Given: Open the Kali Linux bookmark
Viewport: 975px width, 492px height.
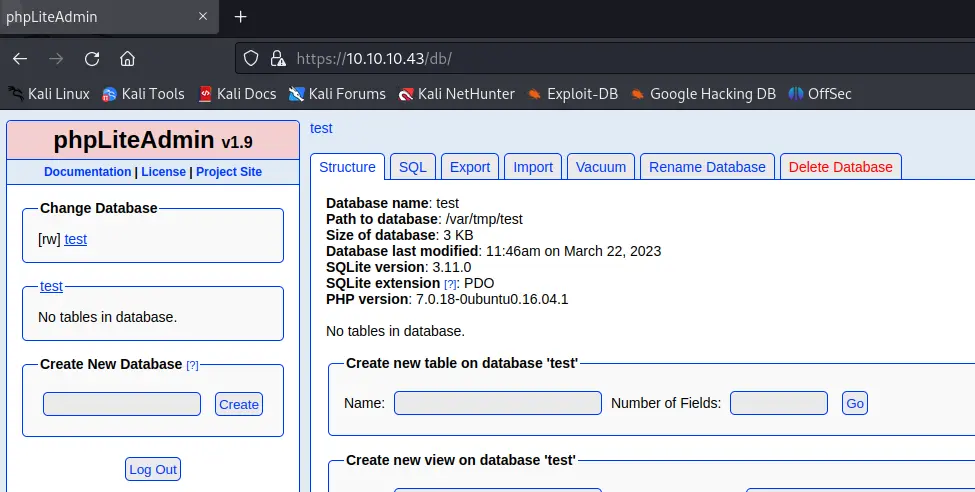Looking at the screenshot, I should [x=49, y=94].
